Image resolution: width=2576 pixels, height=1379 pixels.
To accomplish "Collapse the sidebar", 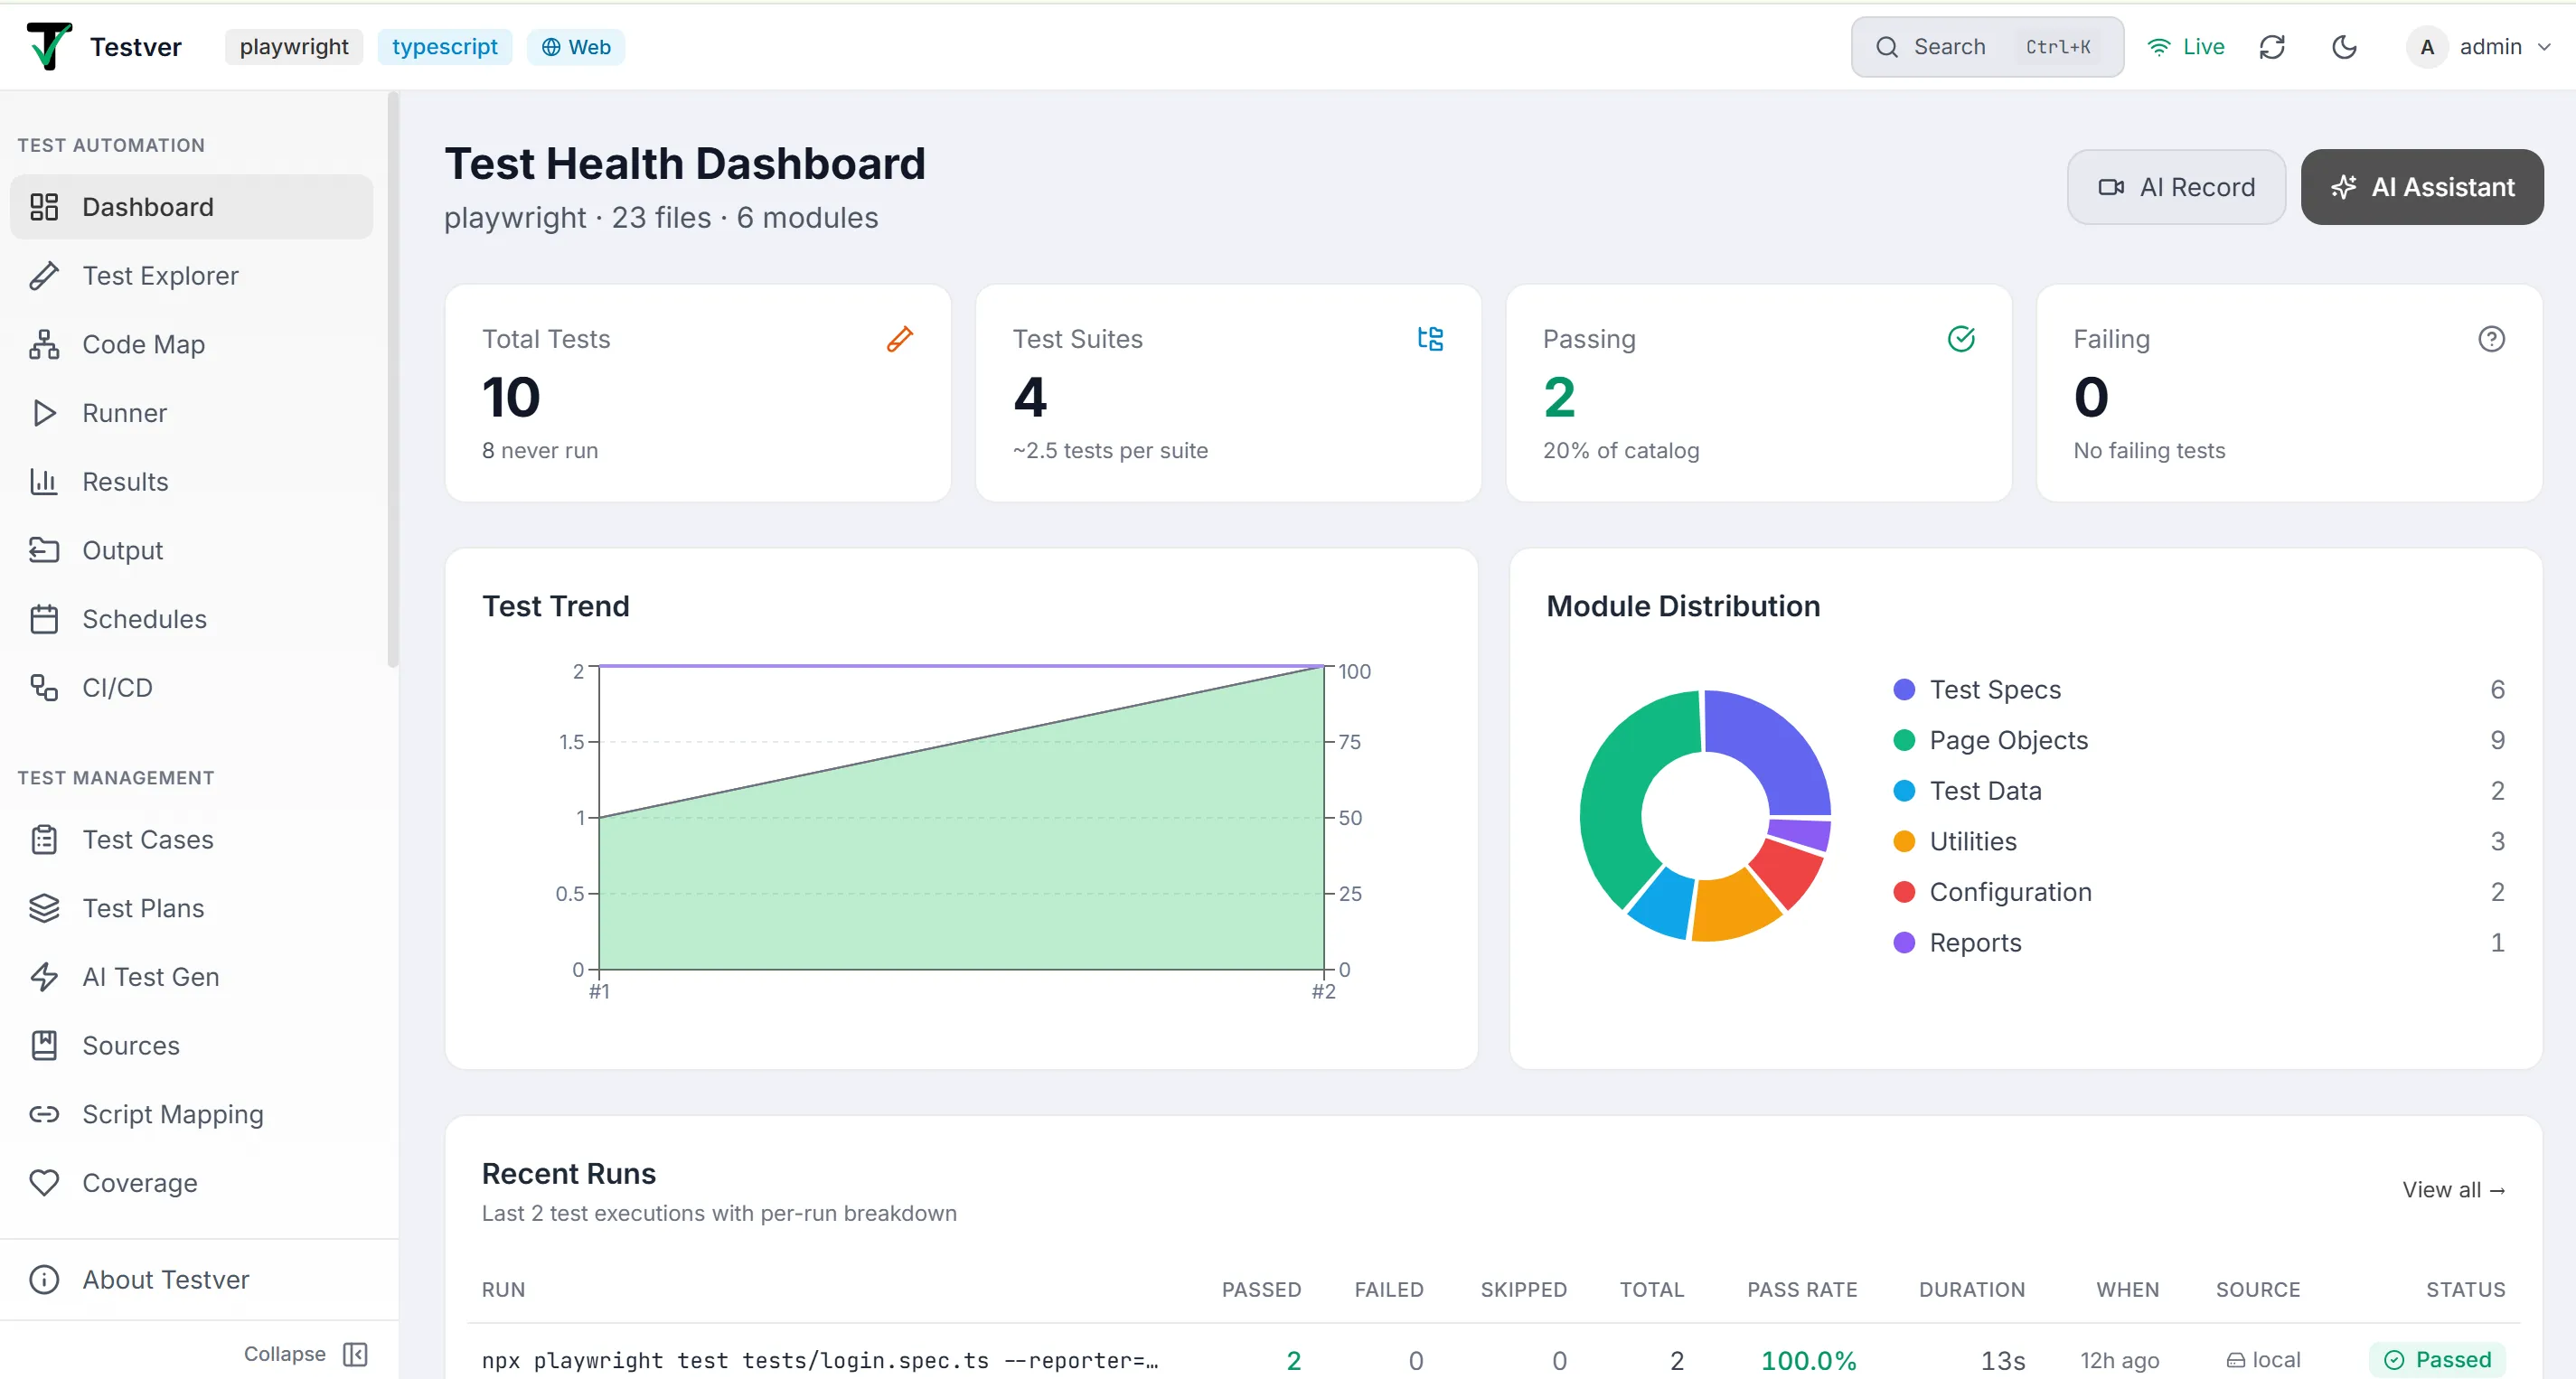I will [306, 1353].
